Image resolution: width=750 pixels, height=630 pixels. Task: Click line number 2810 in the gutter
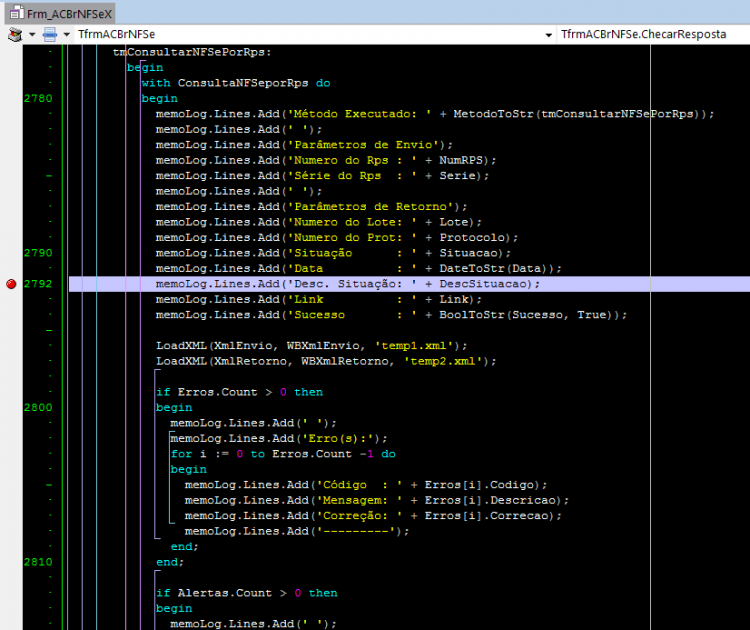[x=38, y=562]
